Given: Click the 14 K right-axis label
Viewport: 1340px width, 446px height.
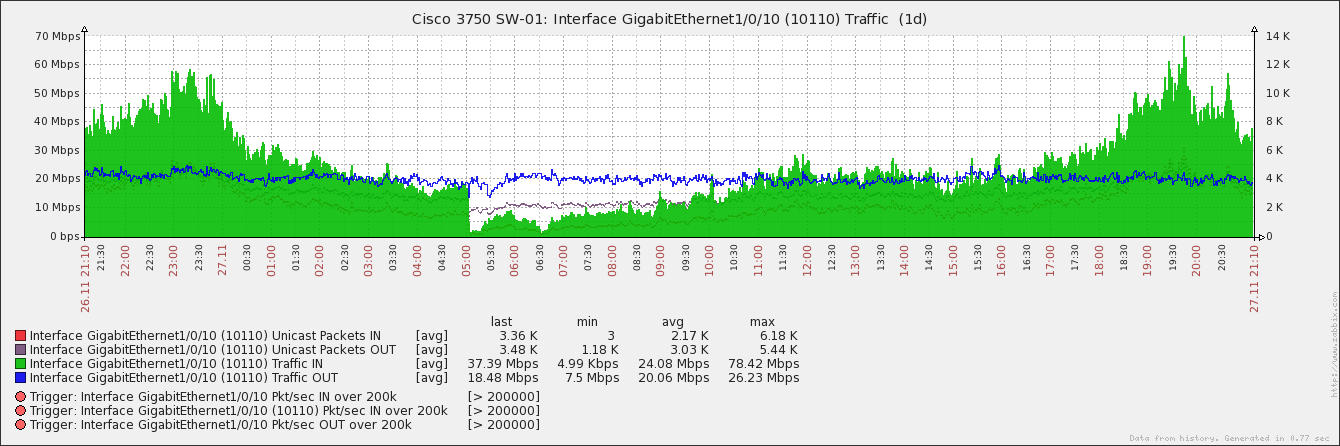Looking at the screenshot, I should [x=1279, y=36].
